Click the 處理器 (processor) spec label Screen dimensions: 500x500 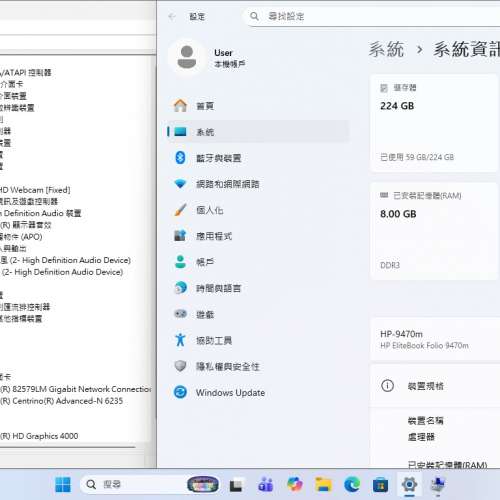[x=421, y=437]
